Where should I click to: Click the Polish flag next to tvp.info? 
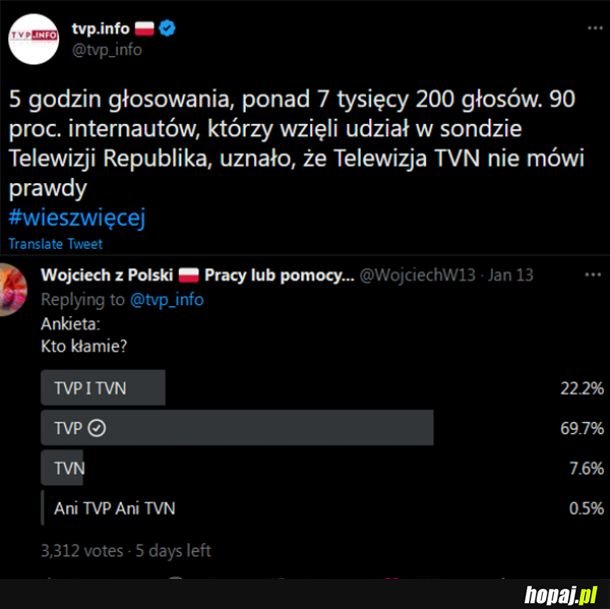(x=145, y=29)
